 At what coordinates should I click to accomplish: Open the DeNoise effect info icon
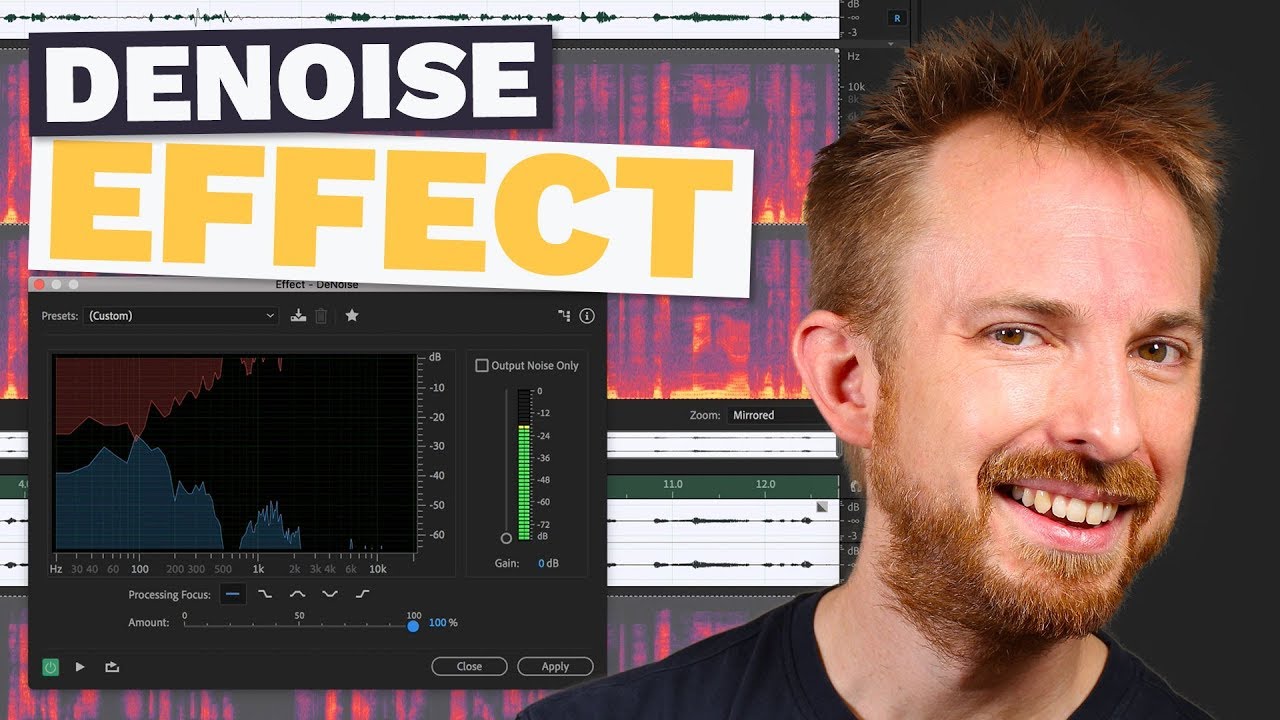click(x=587, y=316)
